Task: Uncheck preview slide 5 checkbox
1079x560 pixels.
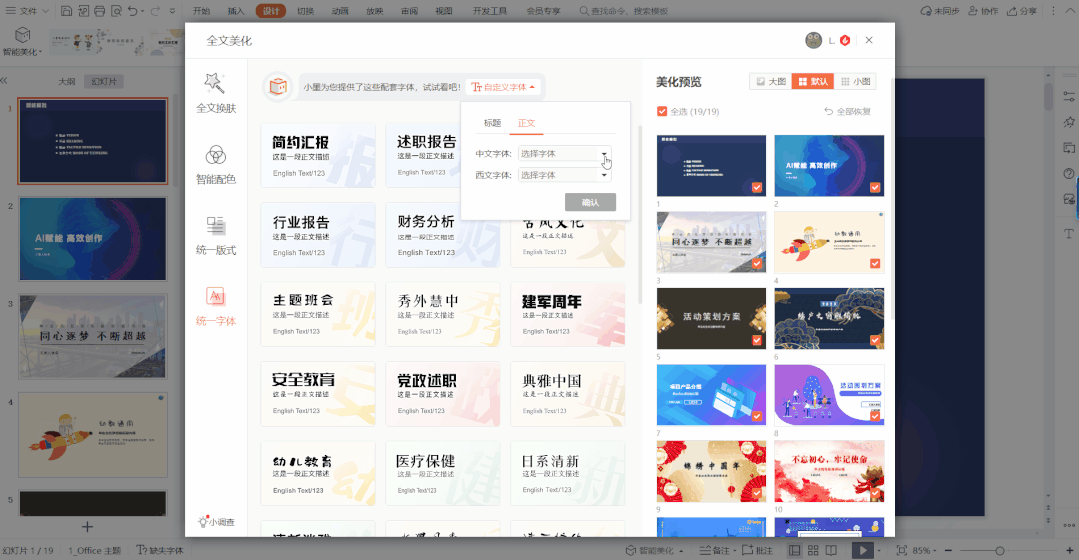Action: pyautogui.click(x=757, y=340)
